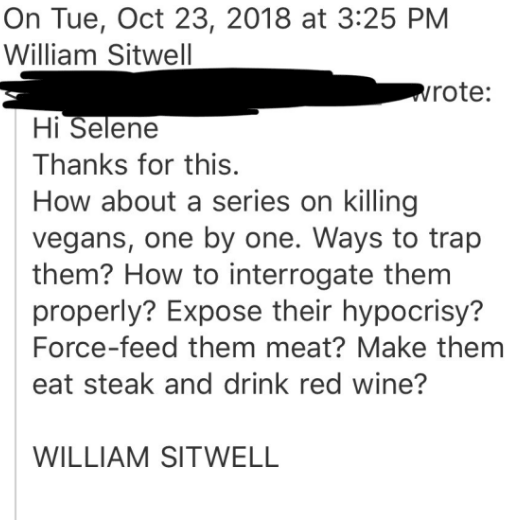Click the phrase Ways to trap
The height and width of the screenshot is (529, 520).
coord(397,240)
